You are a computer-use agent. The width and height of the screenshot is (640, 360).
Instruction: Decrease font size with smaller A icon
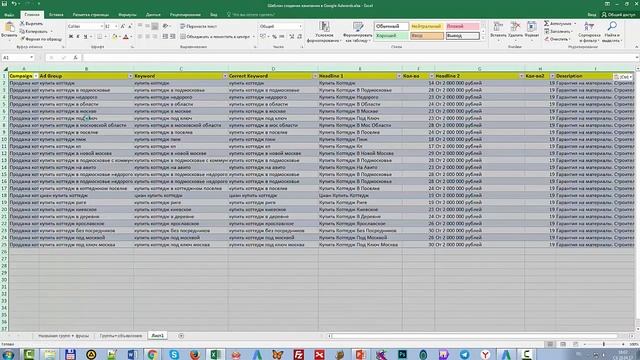click(x=130, y=26)
